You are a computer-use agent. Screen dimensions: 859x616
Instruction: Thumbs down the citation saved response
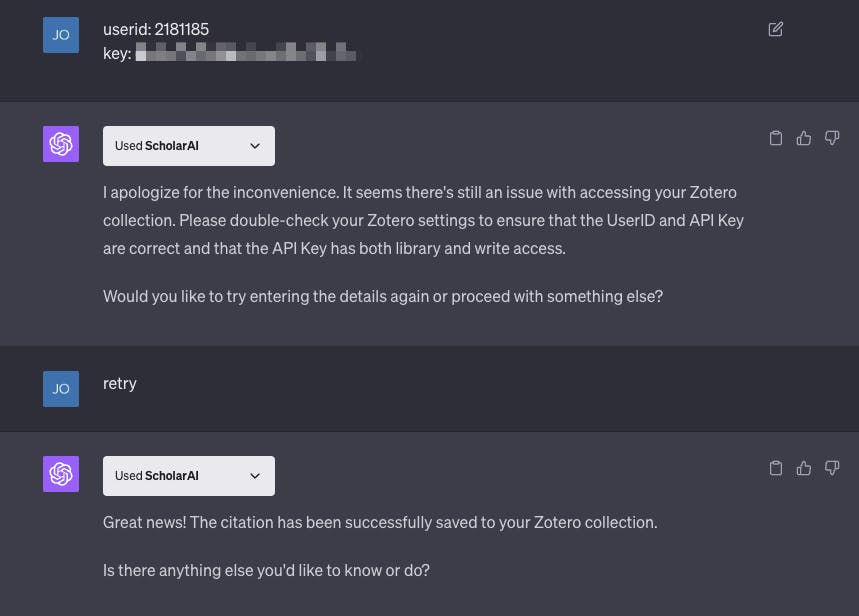point(831,468)
